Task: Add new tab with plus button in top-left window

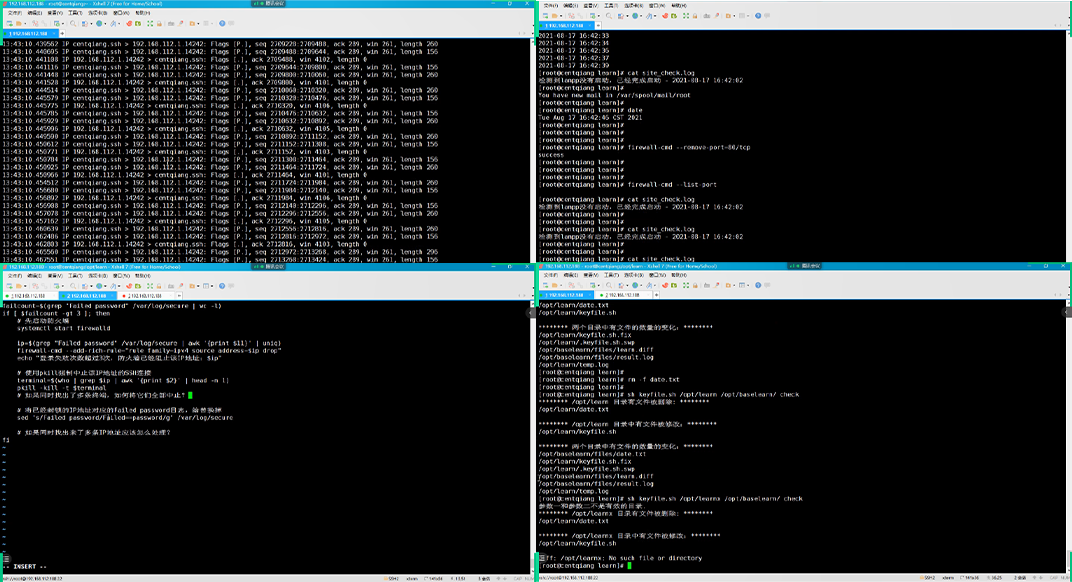Action: (62, 33)
